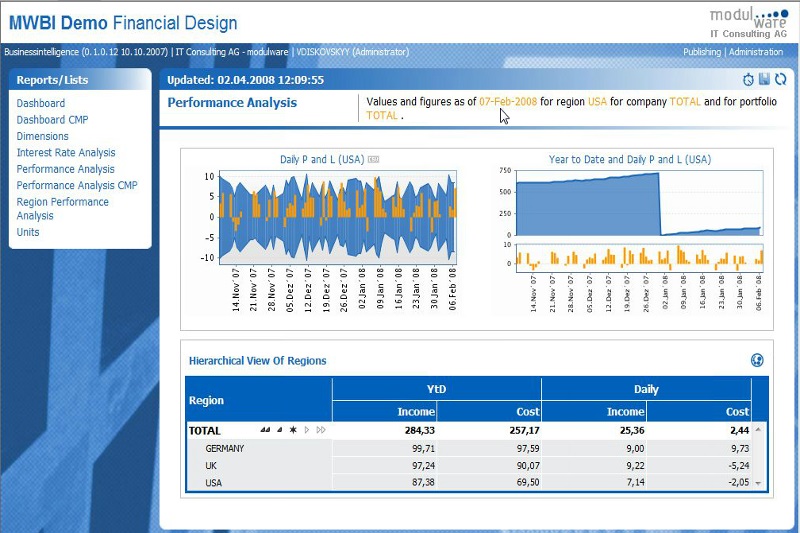Image resolution: width=800 pixels, height=533 pixels.
Task: Click the double left arrow collapse-all icon in TOTAL row
Action: tap(265, 430)
